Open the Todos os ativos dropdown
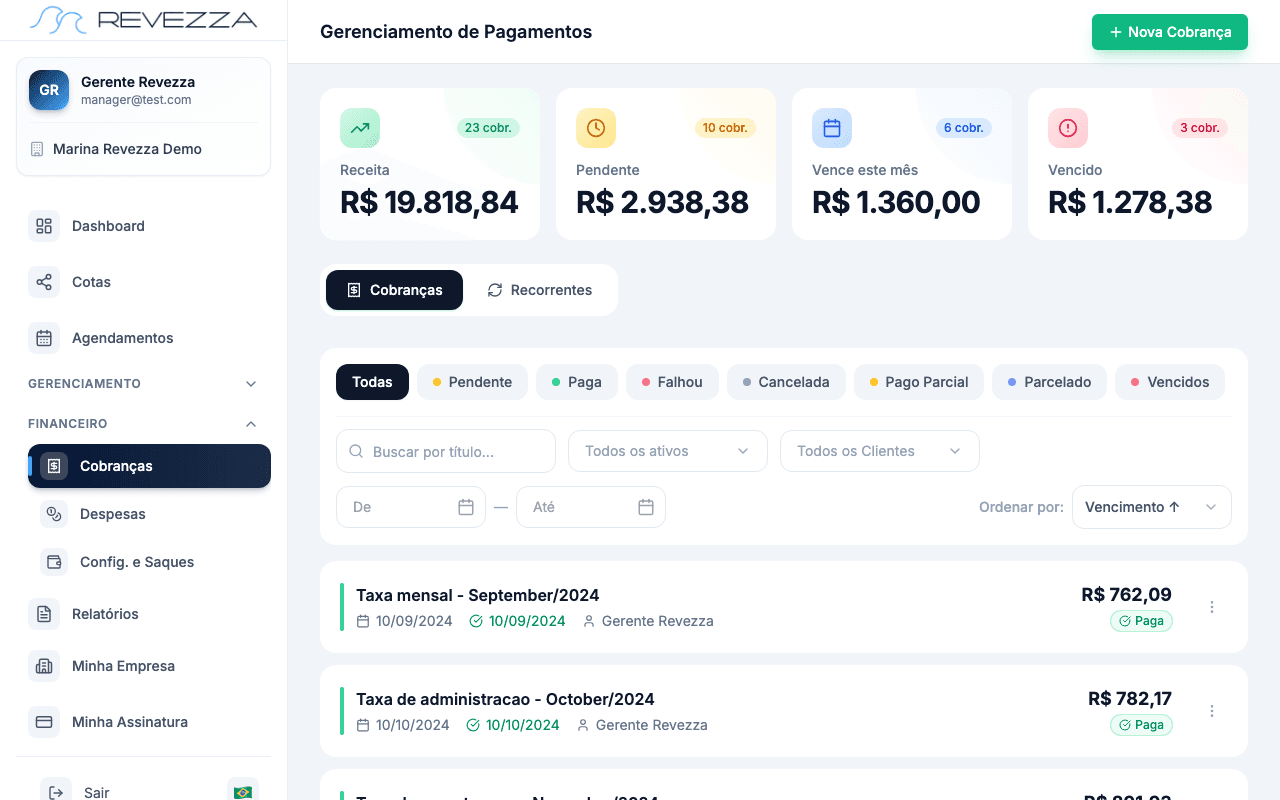Image resolution: width=1280 pixels, height=800 pixels. click(668, 451)
